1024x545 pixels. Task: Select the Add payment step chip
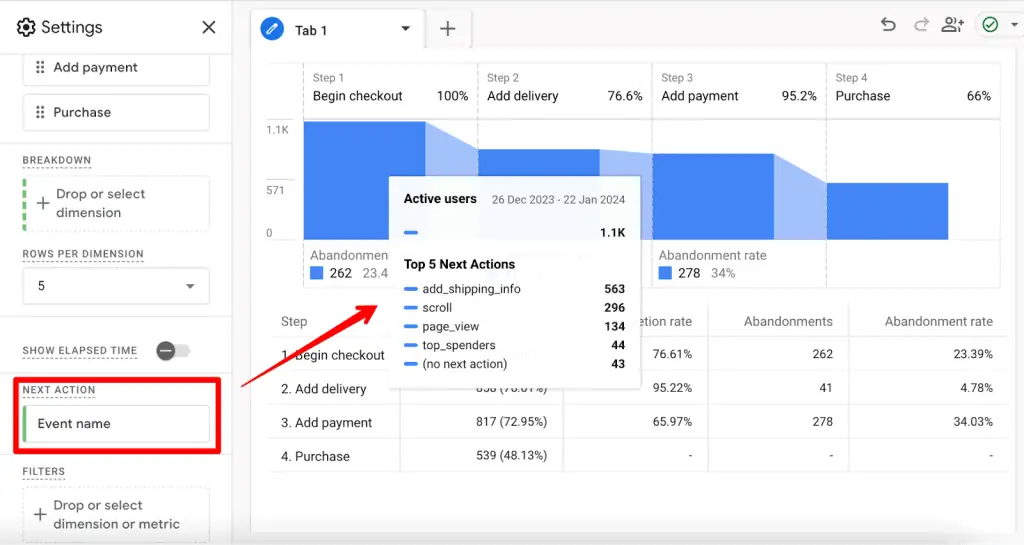116,69
